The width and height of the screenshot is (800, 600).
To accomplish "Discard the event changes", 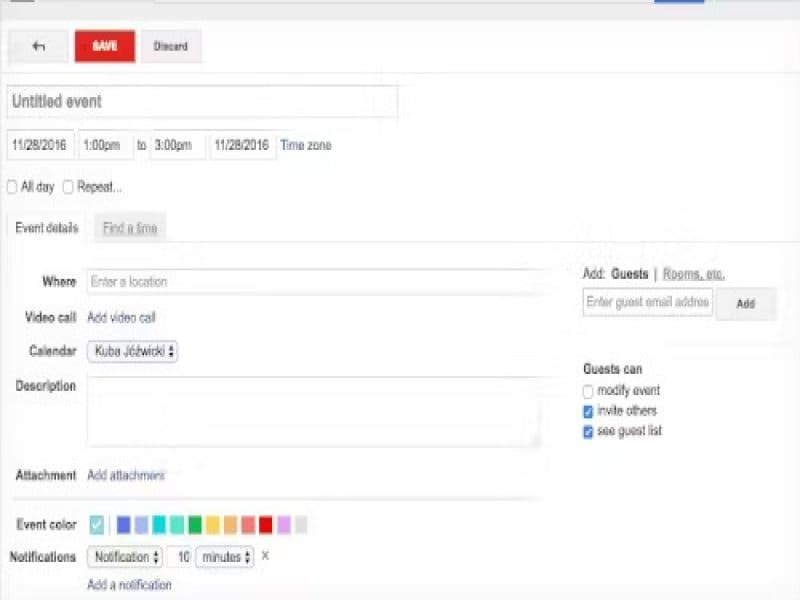I will [x=171, y=46].
